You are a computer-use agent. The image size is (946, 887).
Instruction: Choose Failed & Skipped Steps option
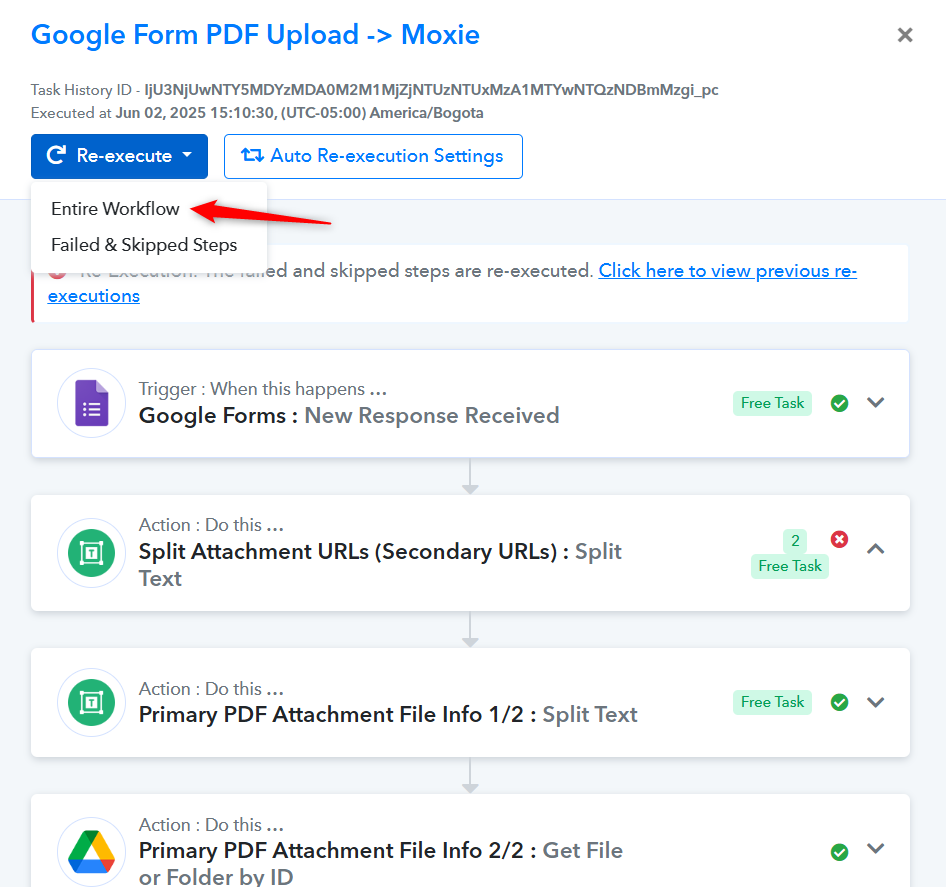(x=144, y=245)
